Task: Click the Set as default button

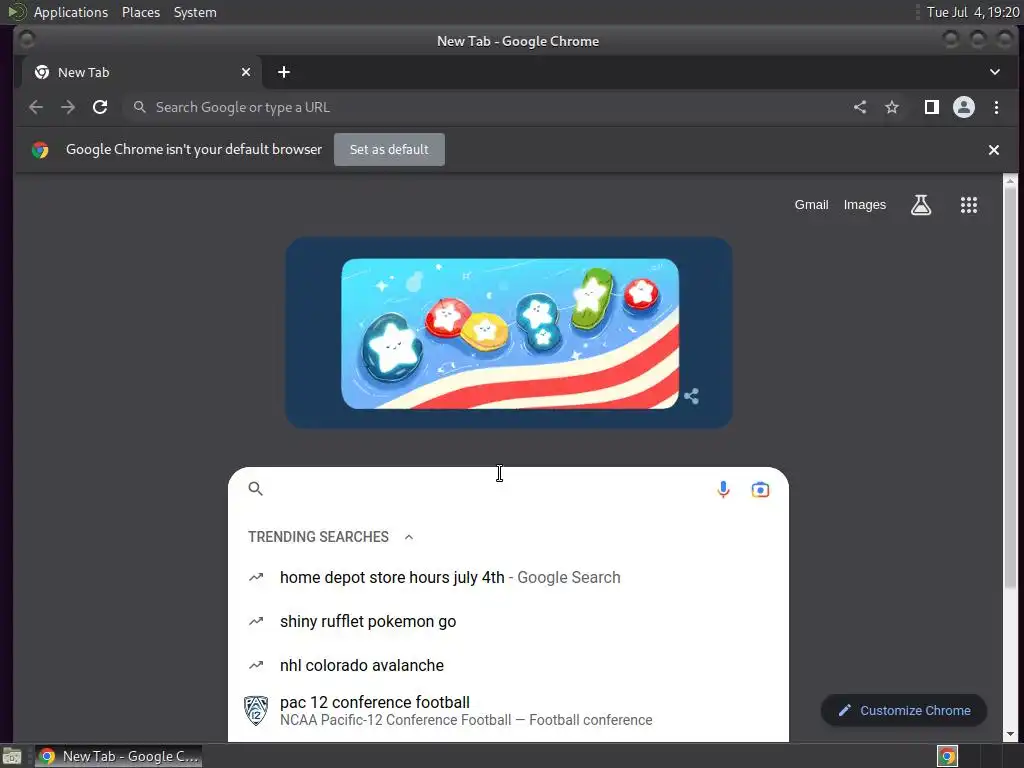Action: point(389,150)
